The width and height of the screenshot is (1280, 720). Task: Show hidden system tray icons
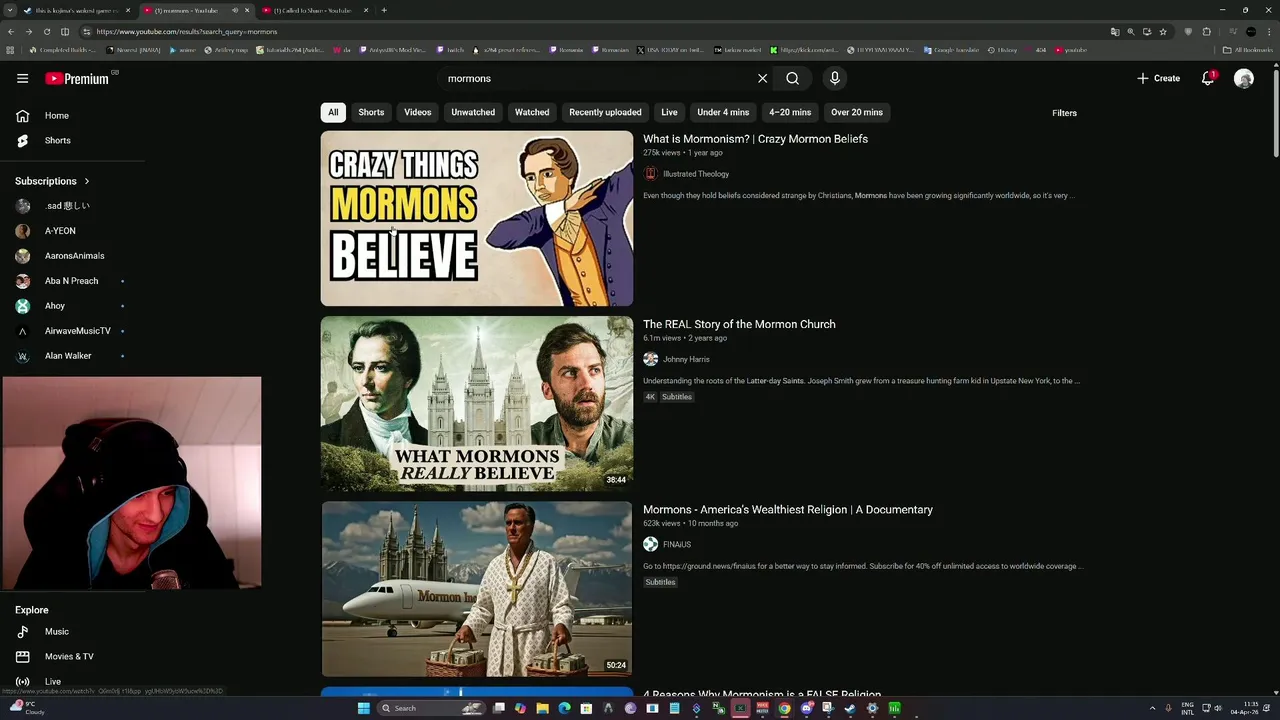coord(1152,708)
